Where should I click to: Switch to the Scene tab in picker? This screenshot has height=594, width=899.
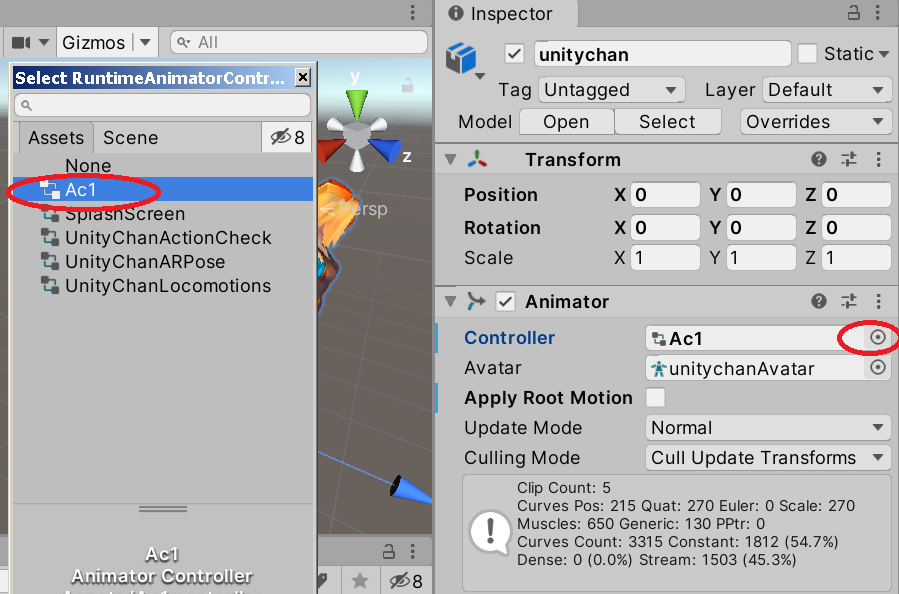coord(131,138)
